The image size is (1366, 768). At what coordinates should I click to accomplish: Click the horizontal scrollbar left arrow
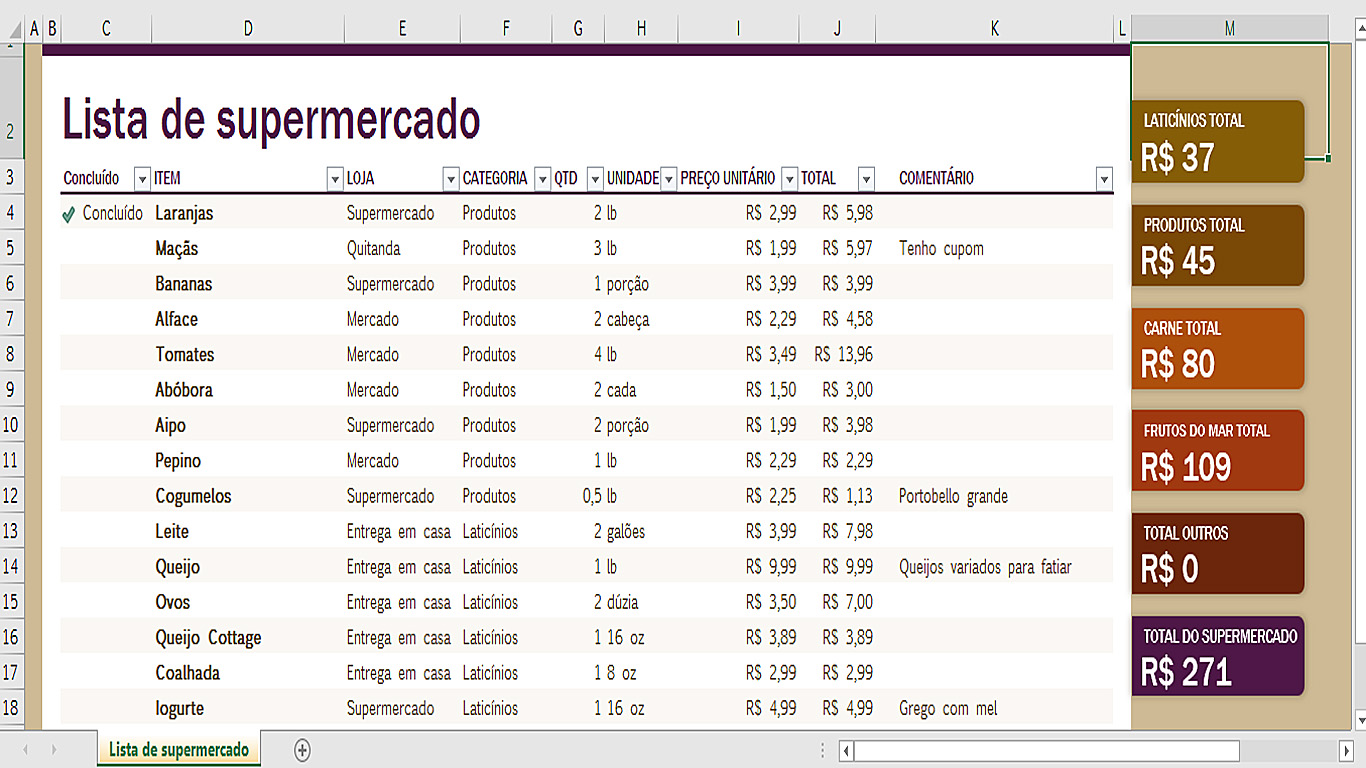click(846, 751)
